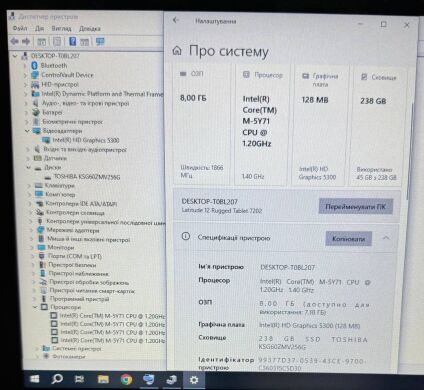Click the Копіювати button

point(348,239)
